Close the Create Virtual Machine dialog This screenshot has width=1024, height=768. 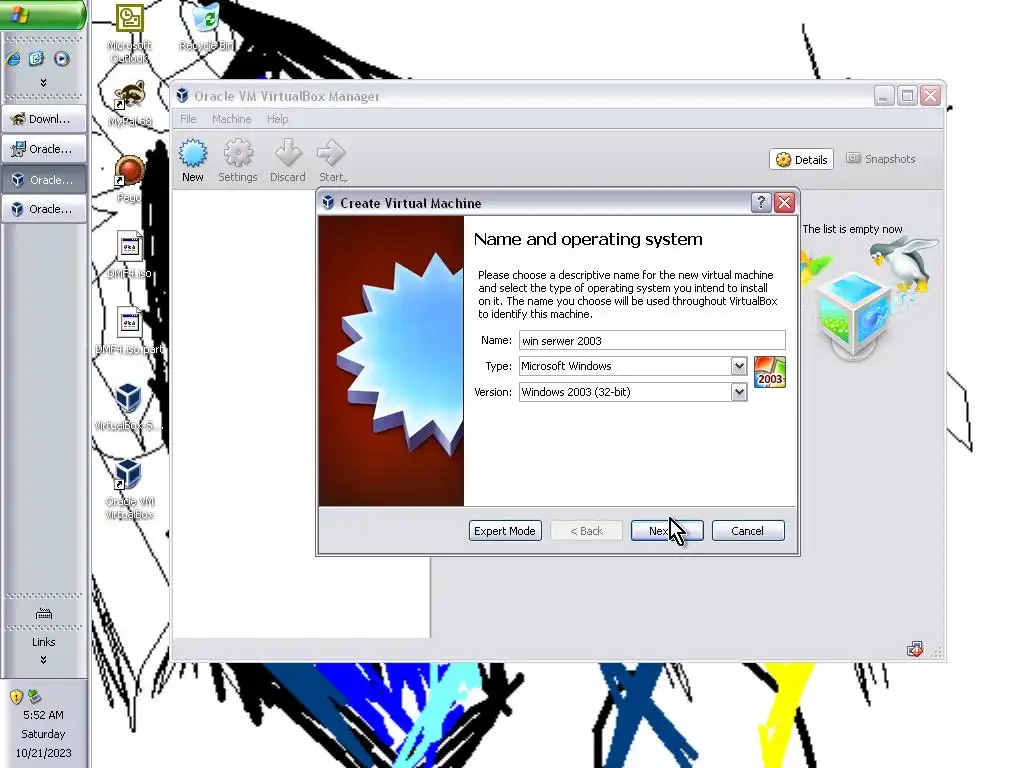[784, 202]
